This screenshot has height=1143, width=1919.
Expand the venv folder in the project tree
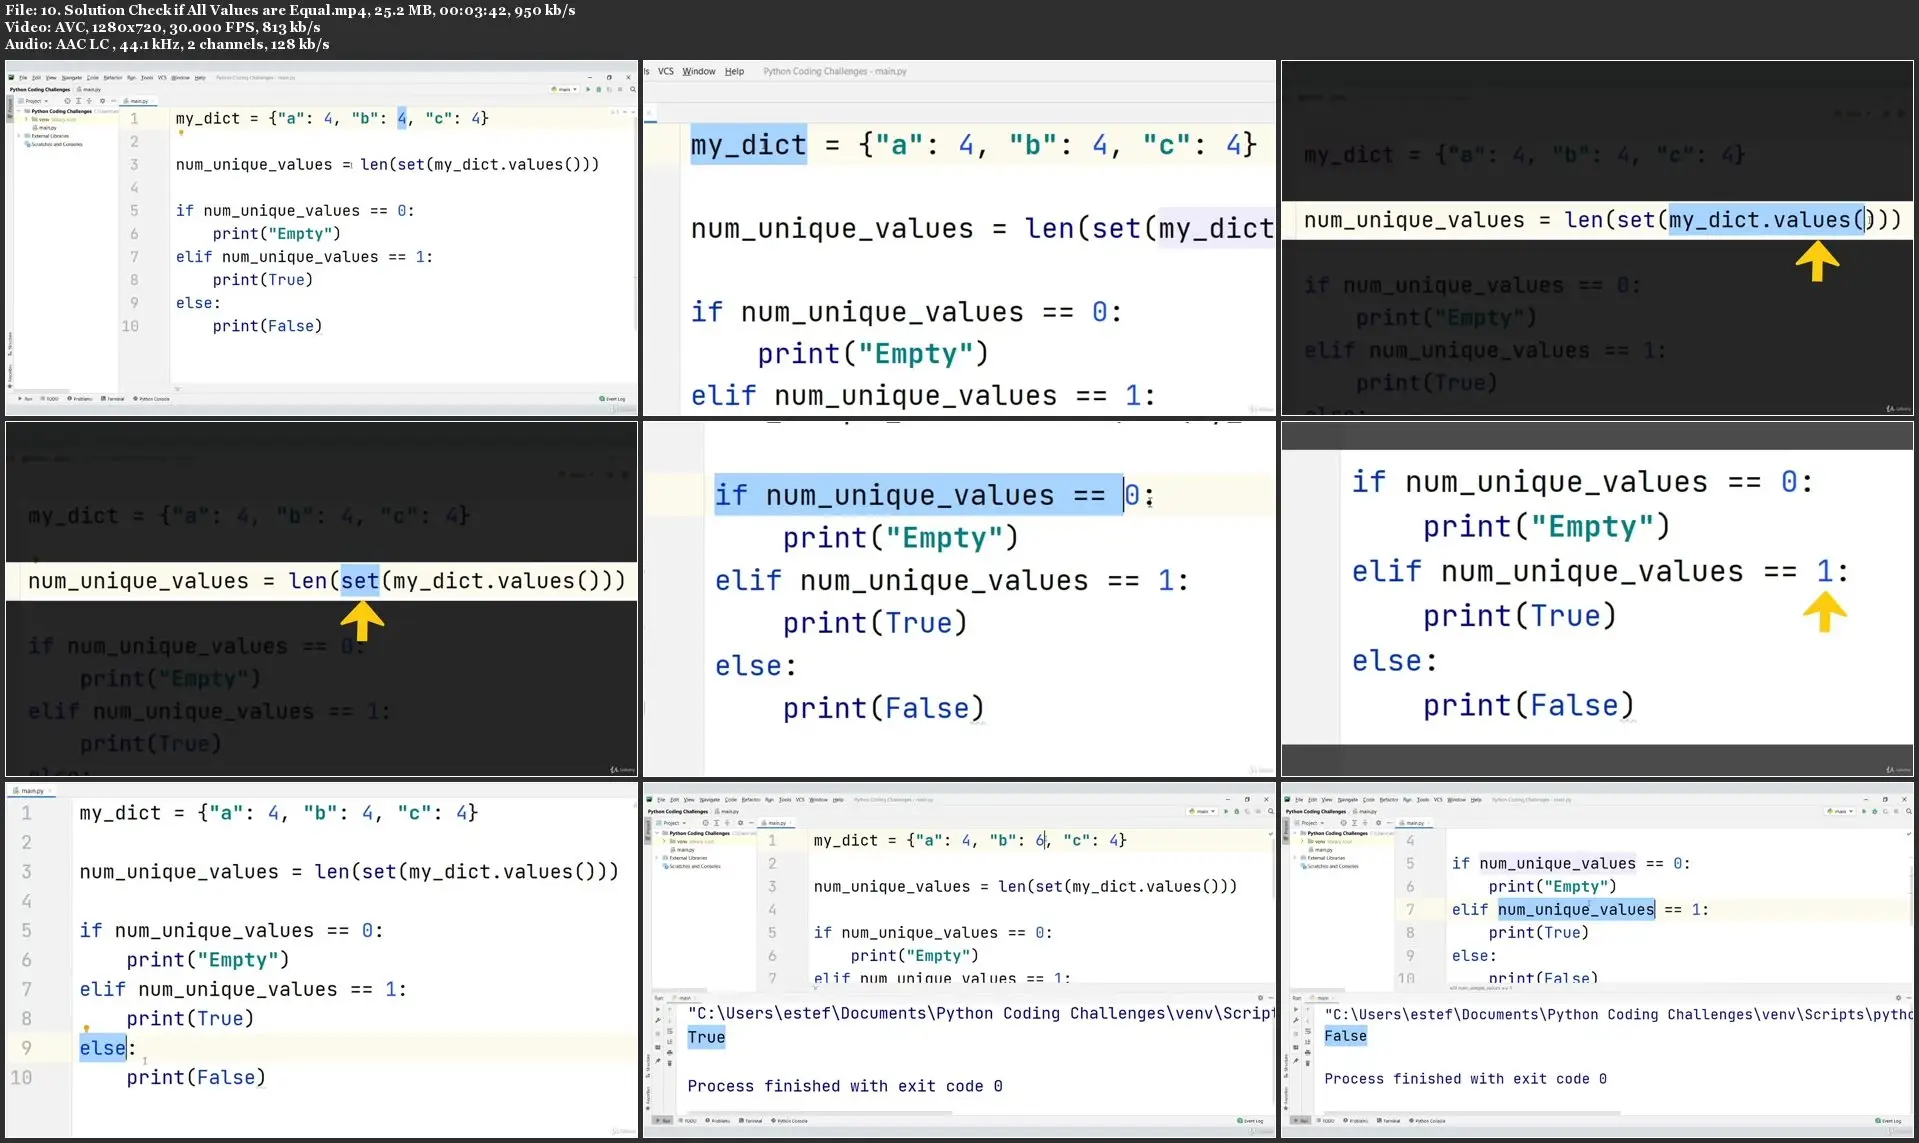(26, 118)
